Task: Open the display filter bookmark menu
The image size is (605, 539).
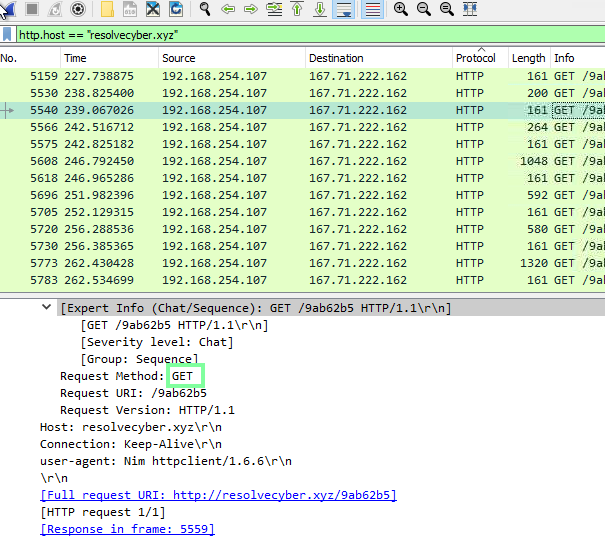Action: (8, 35)
